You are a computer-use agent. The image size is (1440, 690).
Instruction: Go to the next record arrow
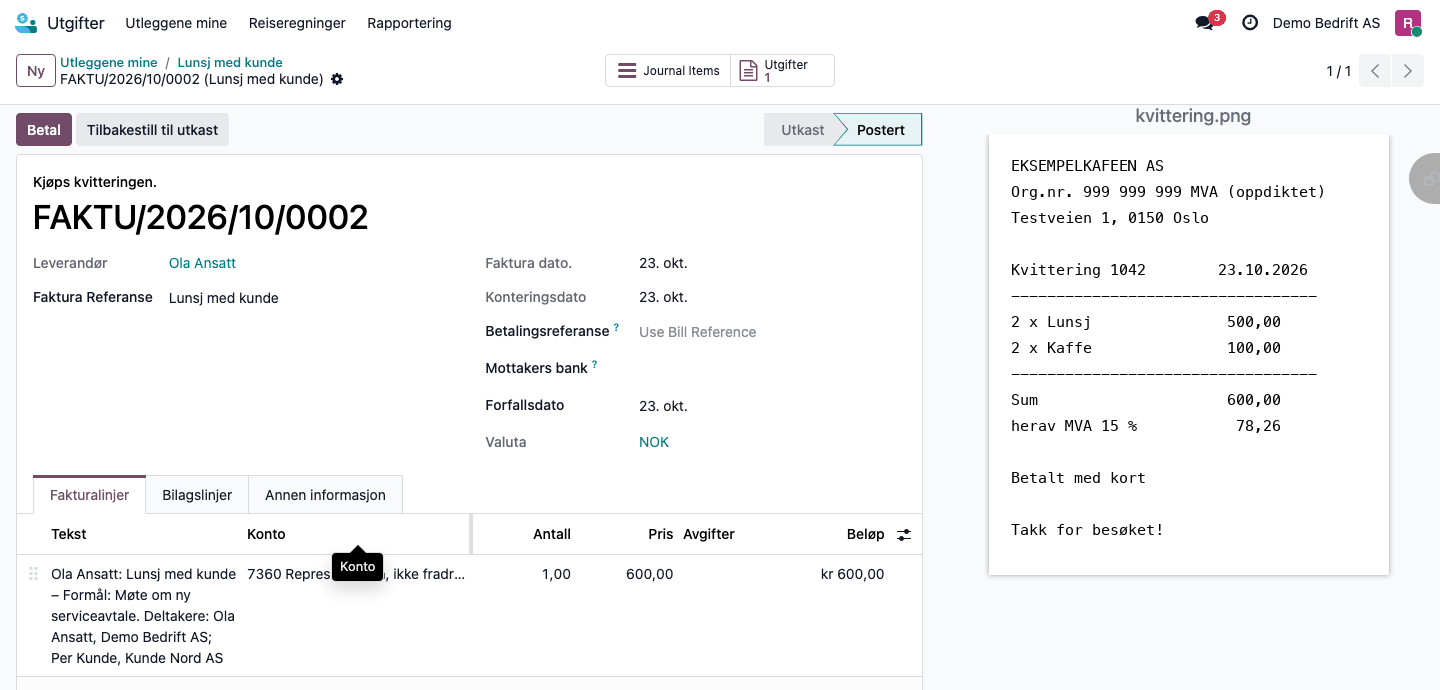(1408, 71)
